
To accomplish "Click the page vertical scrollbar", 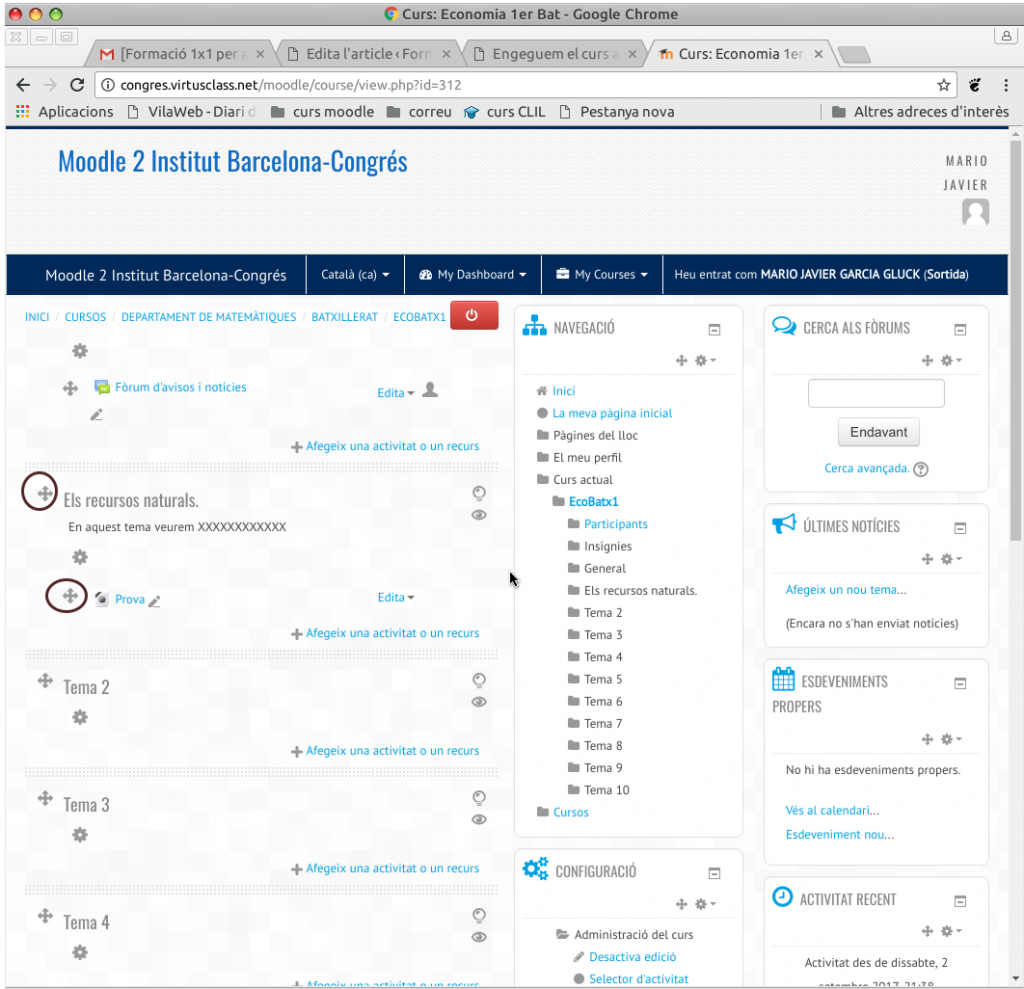I will pos(1015,340).
